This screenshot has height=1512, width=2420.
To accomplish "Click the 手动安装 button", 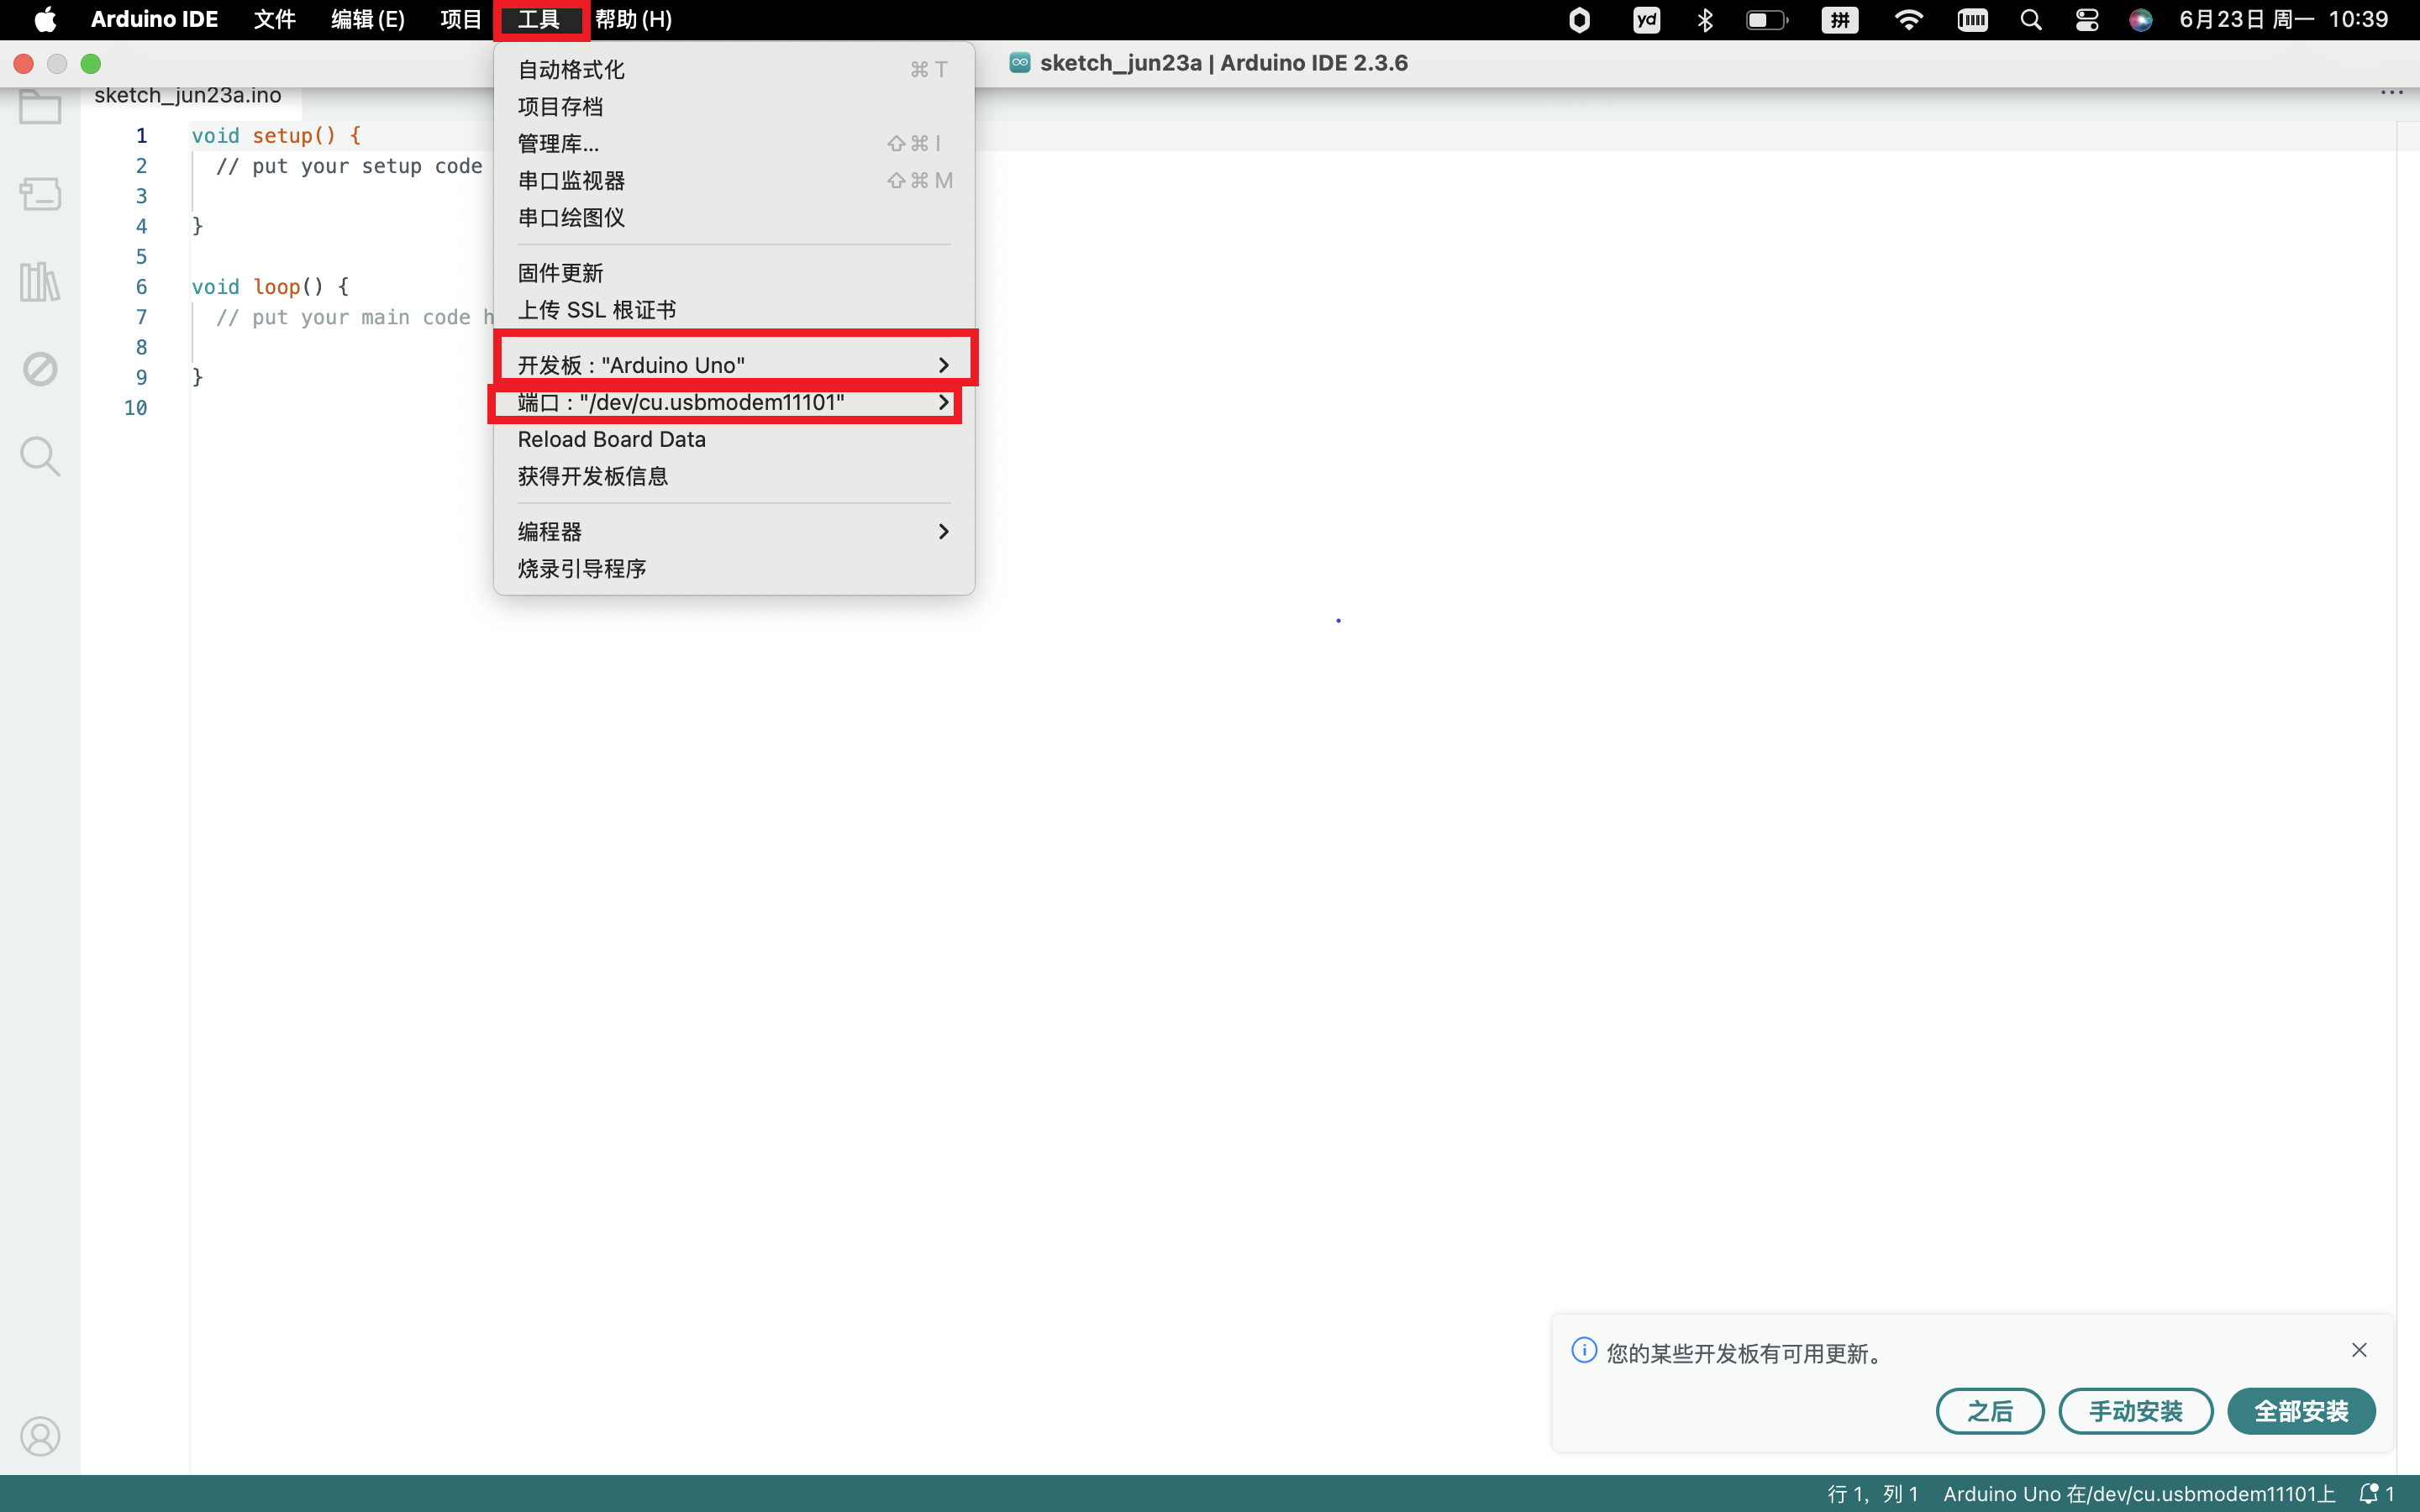I will point(2136,1411).
